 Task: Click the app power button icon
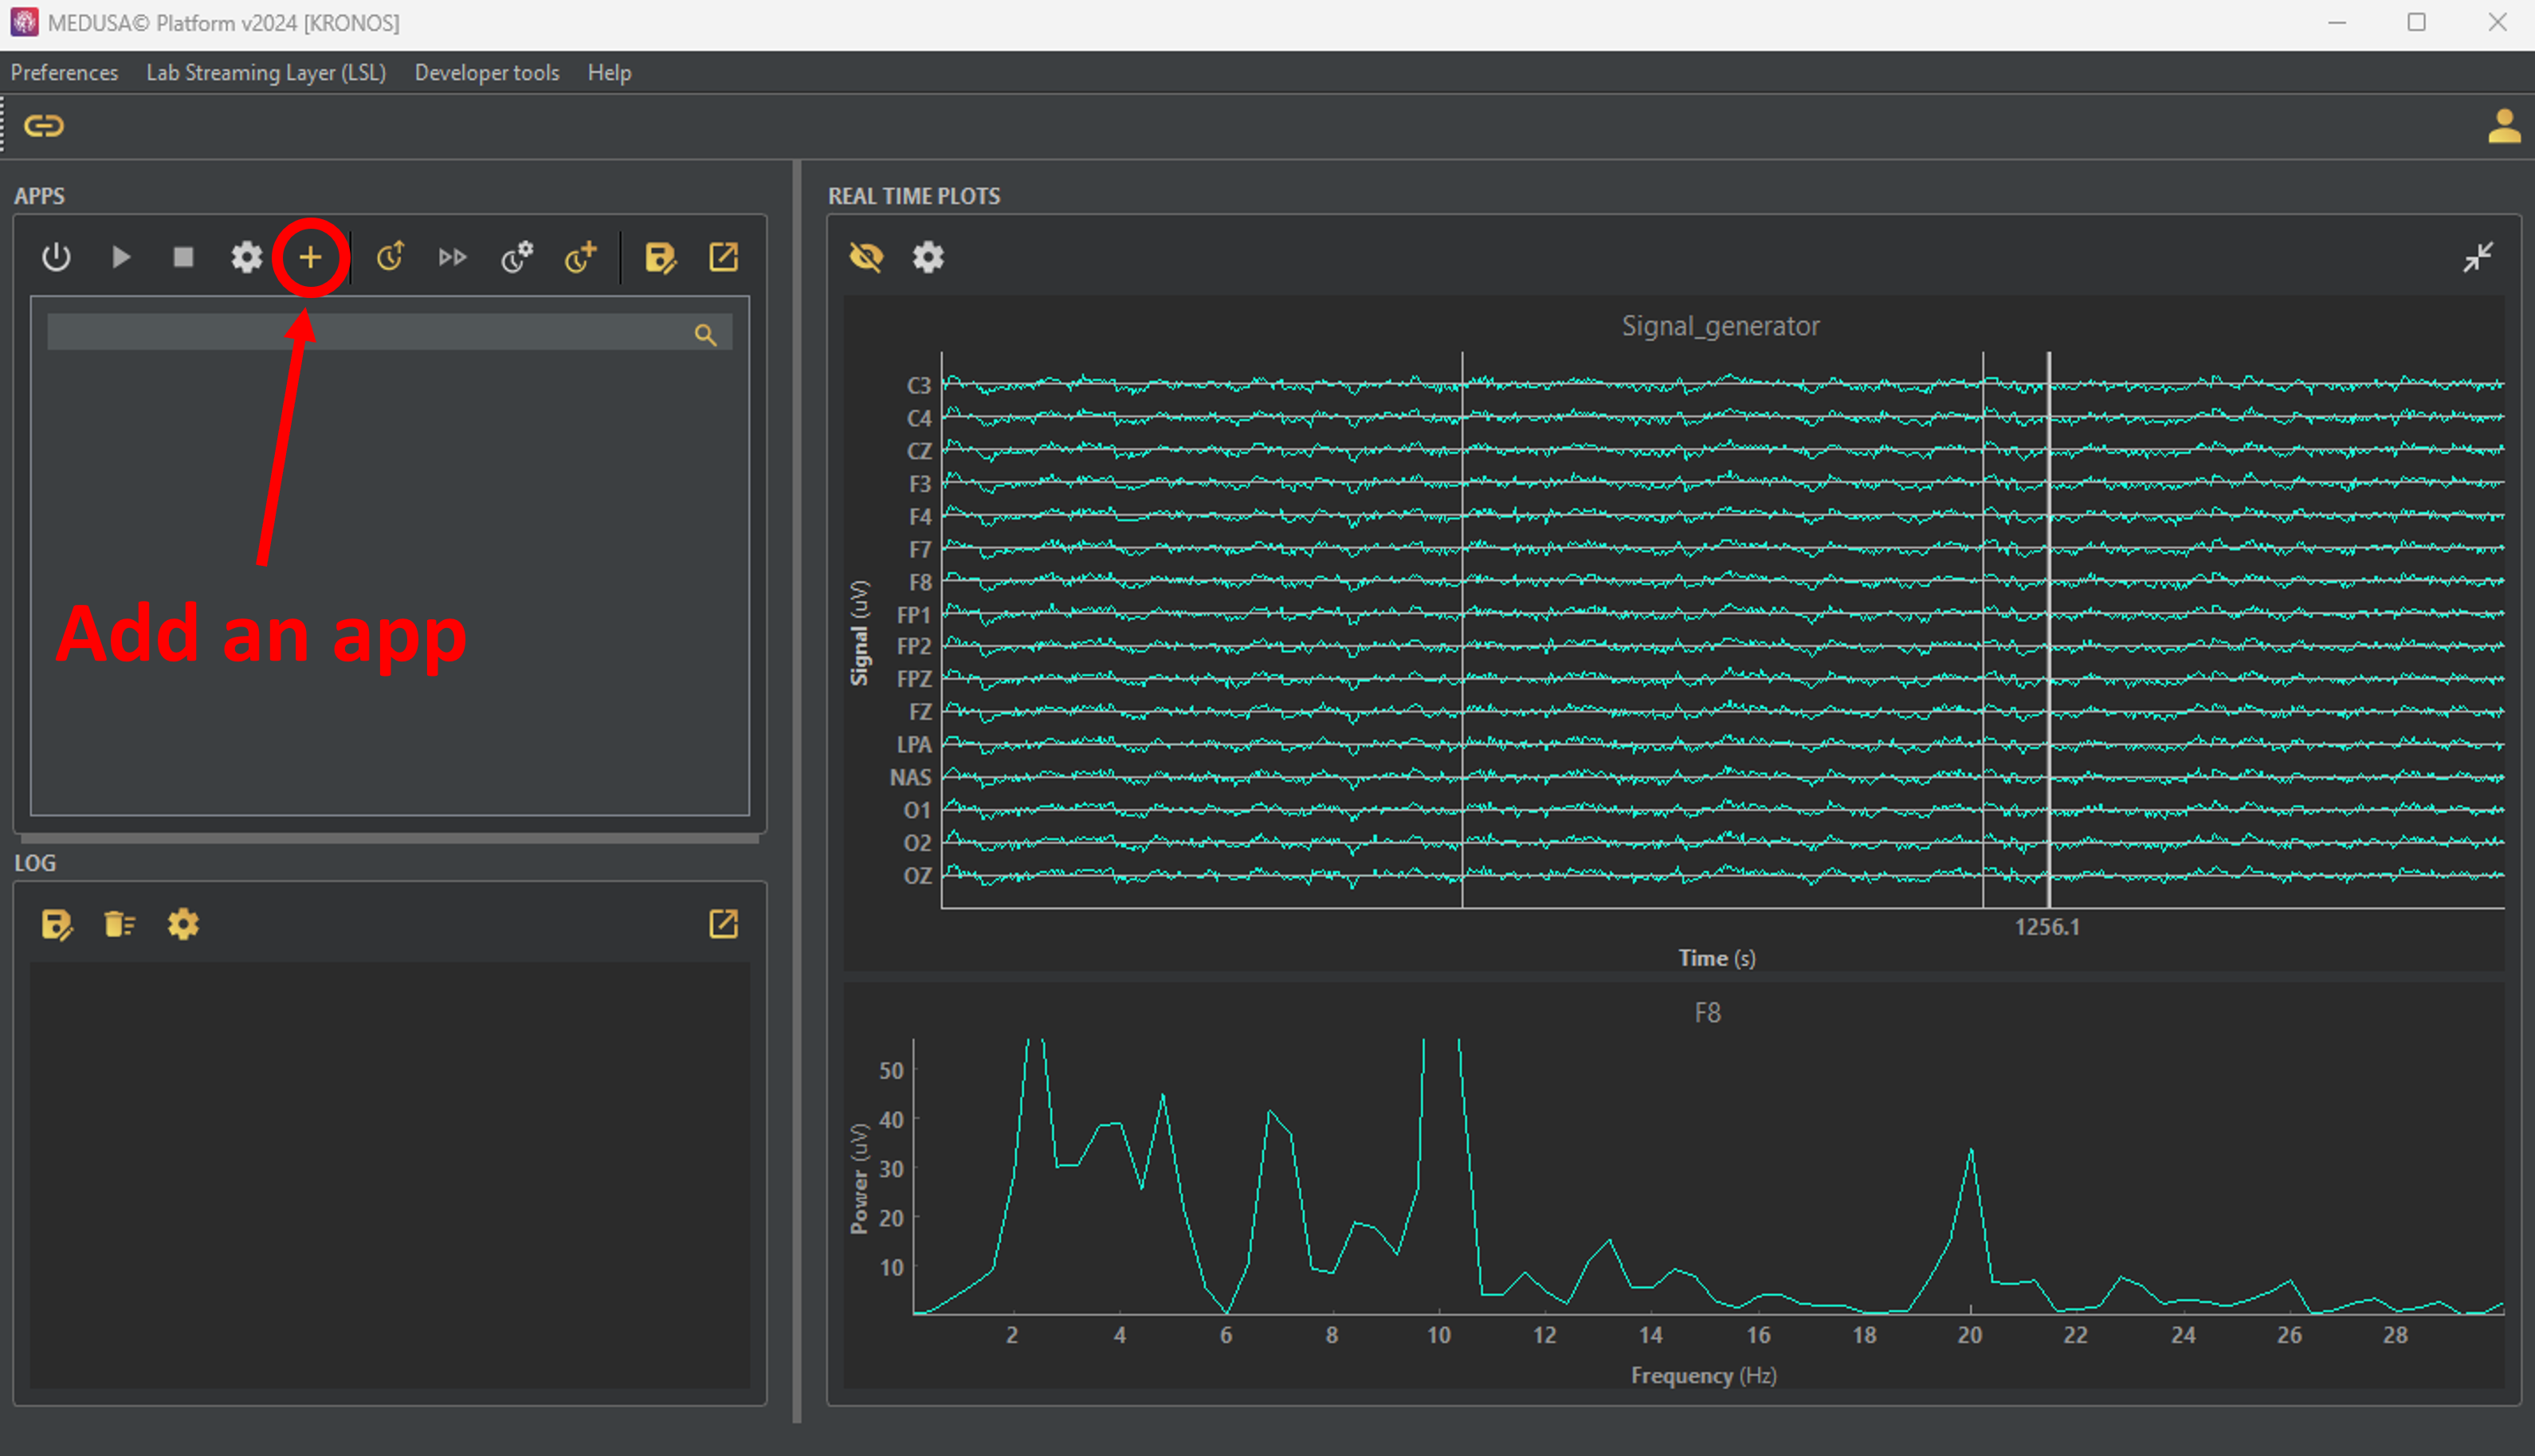coord(56,257)
